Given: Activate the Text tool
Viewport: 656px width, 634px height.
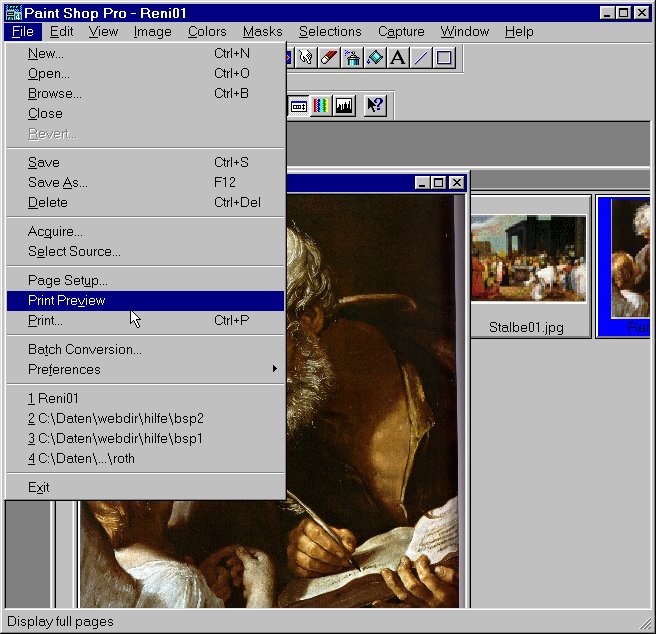Looking at the screenshot, I should 398,58.
